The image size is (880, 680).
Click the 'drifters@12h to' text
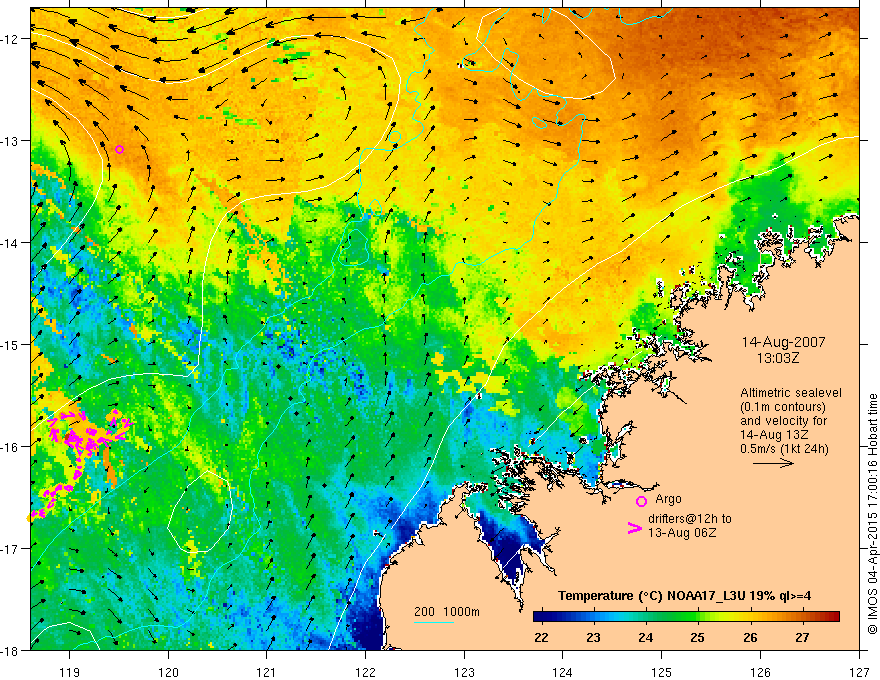(x=690, y=518)
